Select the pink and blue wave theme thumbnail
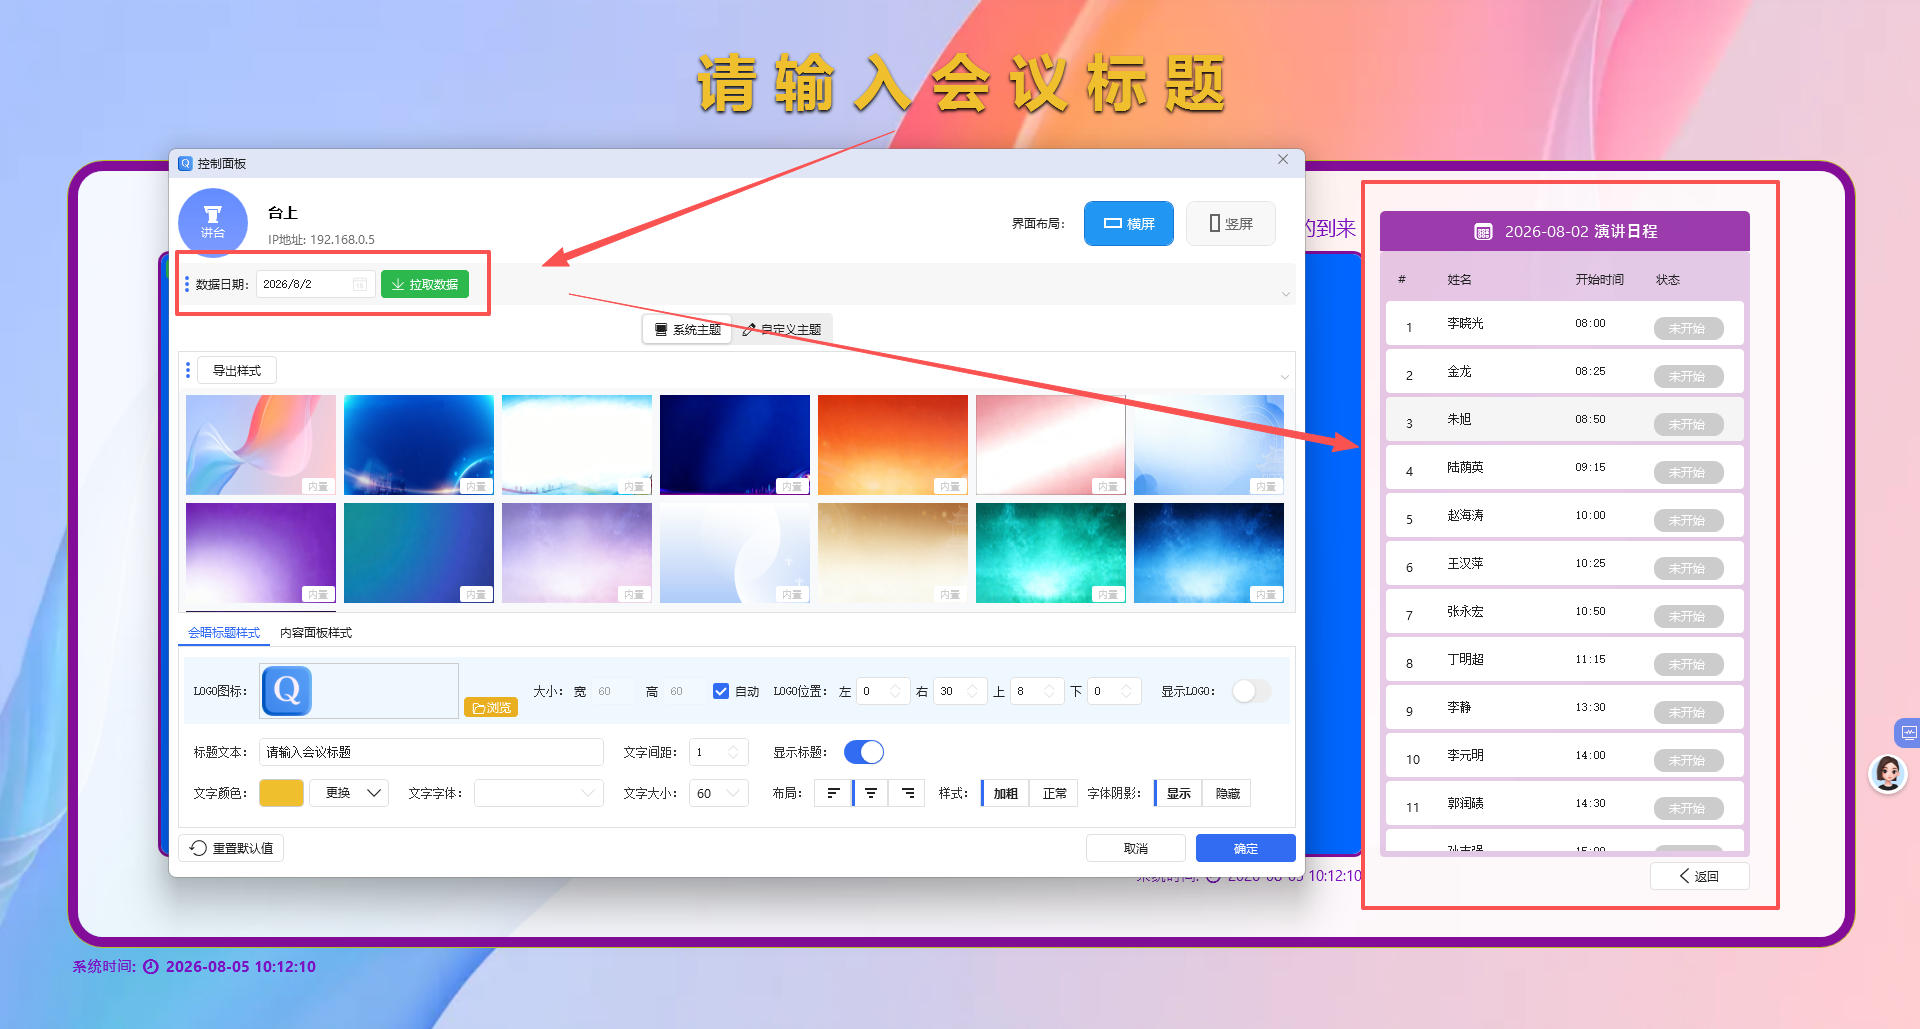Viewport: 1920px width, 1029px height. (261, 445)
